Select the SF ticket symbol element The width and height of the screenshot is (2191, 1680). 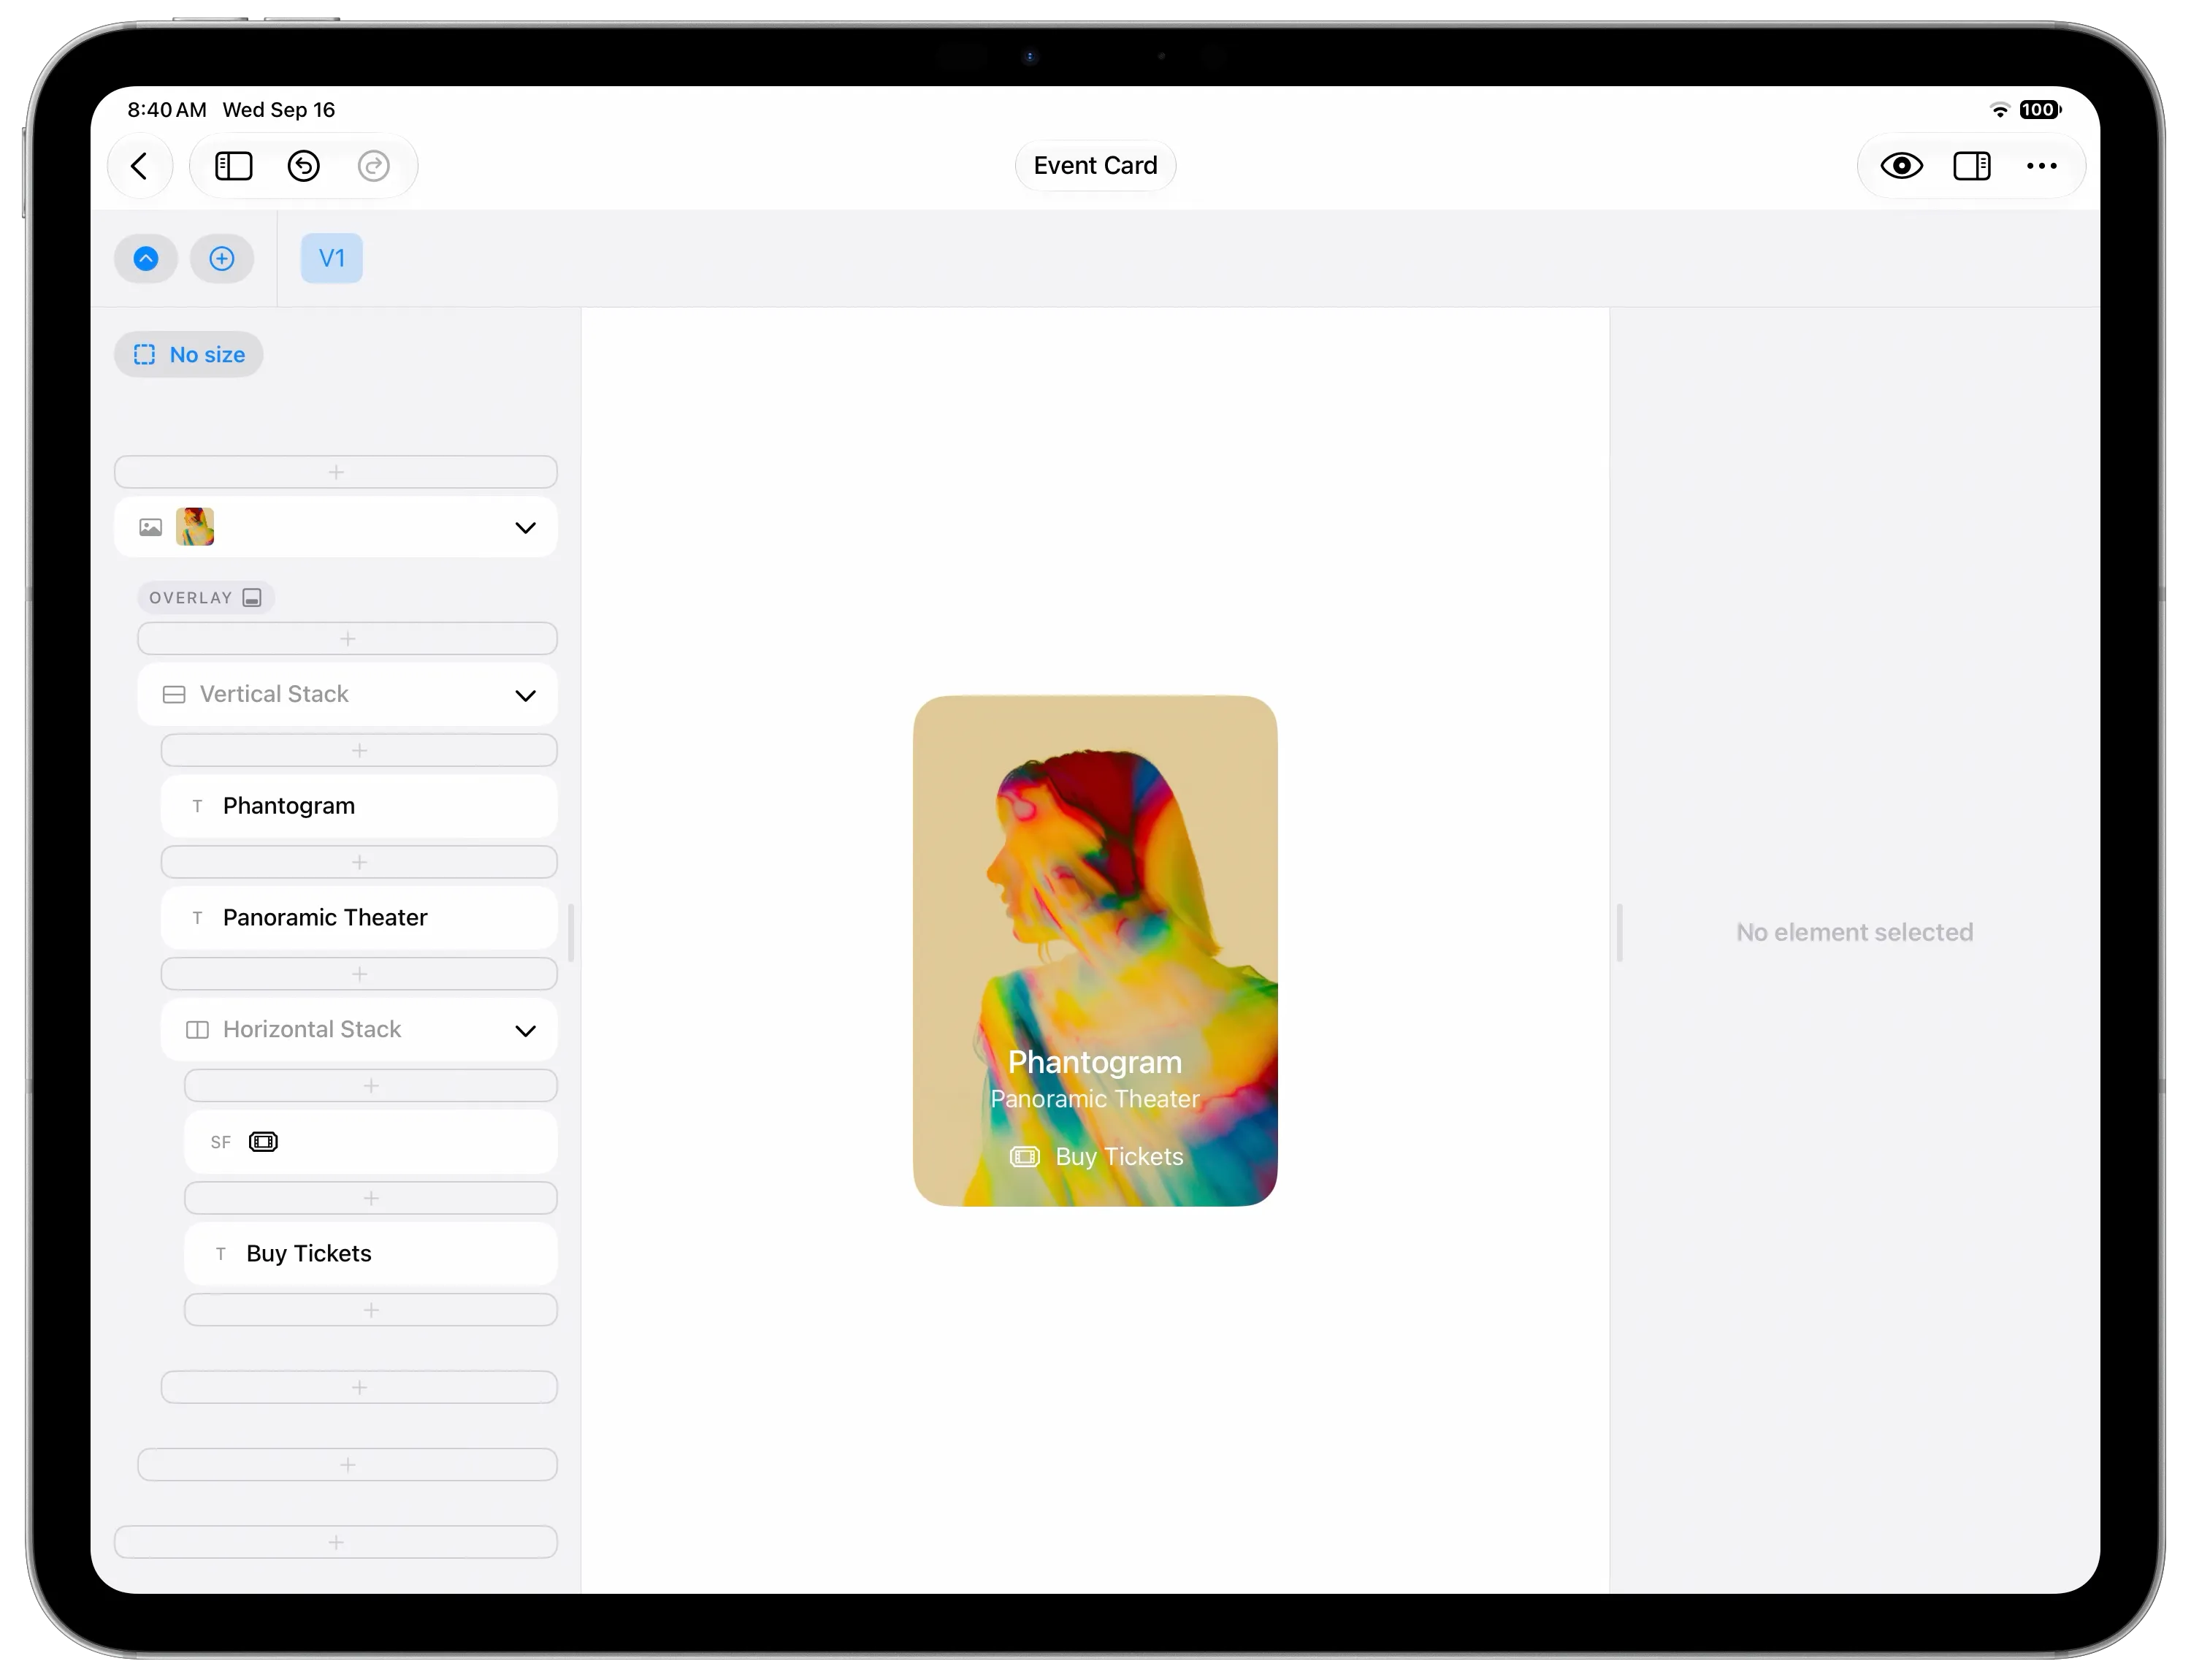click(x=371, y=1142)
